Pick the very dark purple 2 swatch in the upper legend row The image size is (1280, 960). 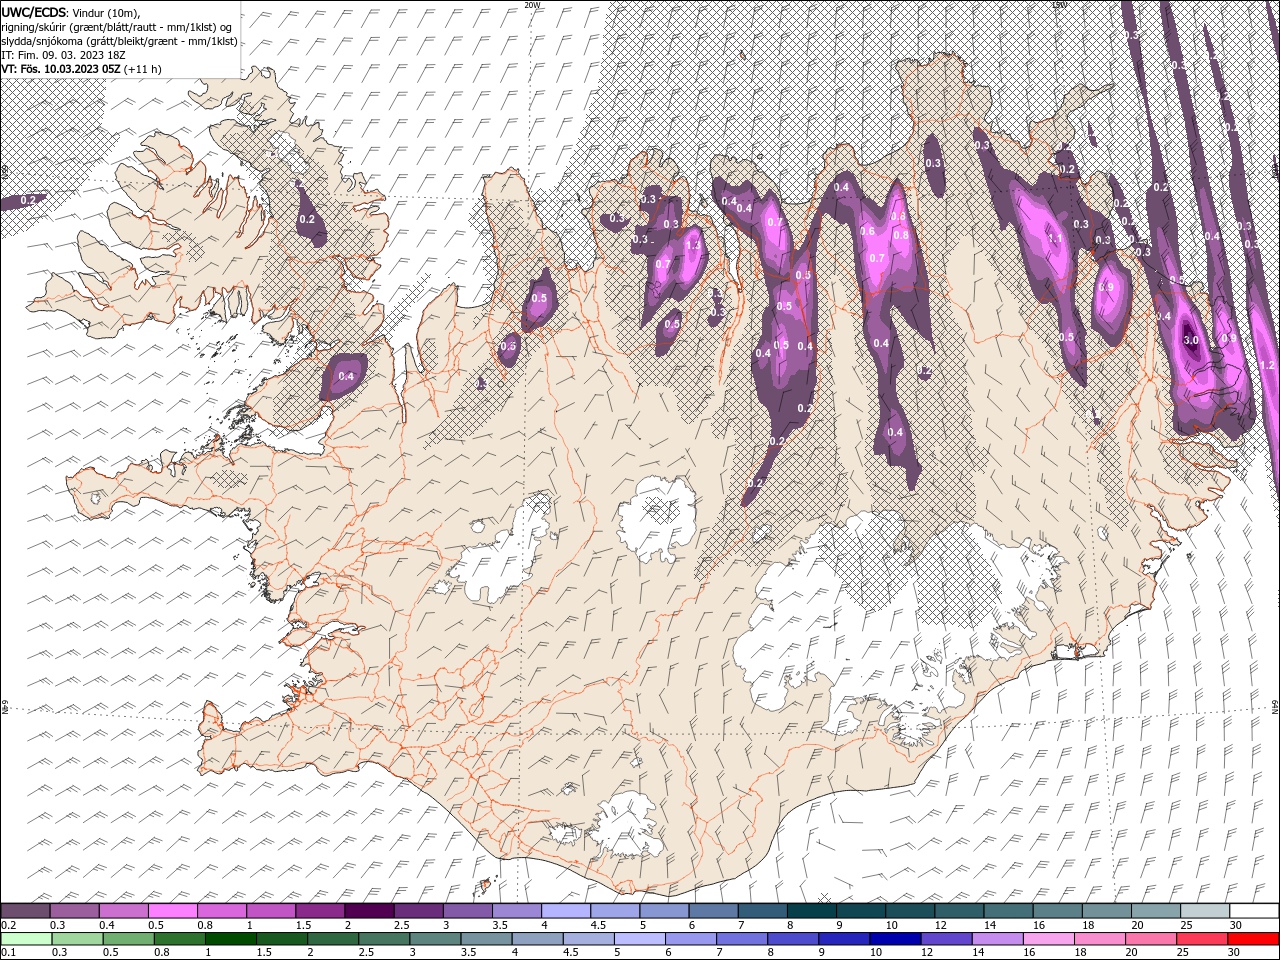point(370,911)
